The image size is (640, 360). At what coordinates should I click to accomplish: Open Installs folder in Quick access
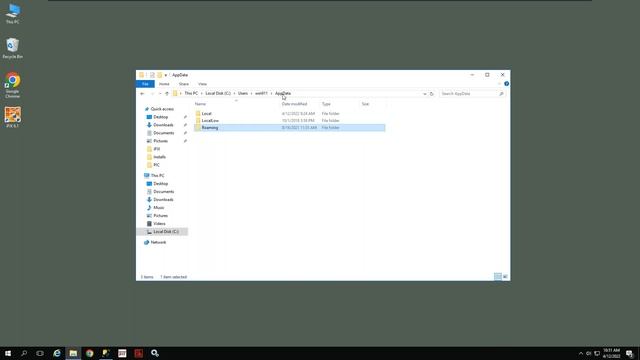pyautogui.click(x=160, y=157)
